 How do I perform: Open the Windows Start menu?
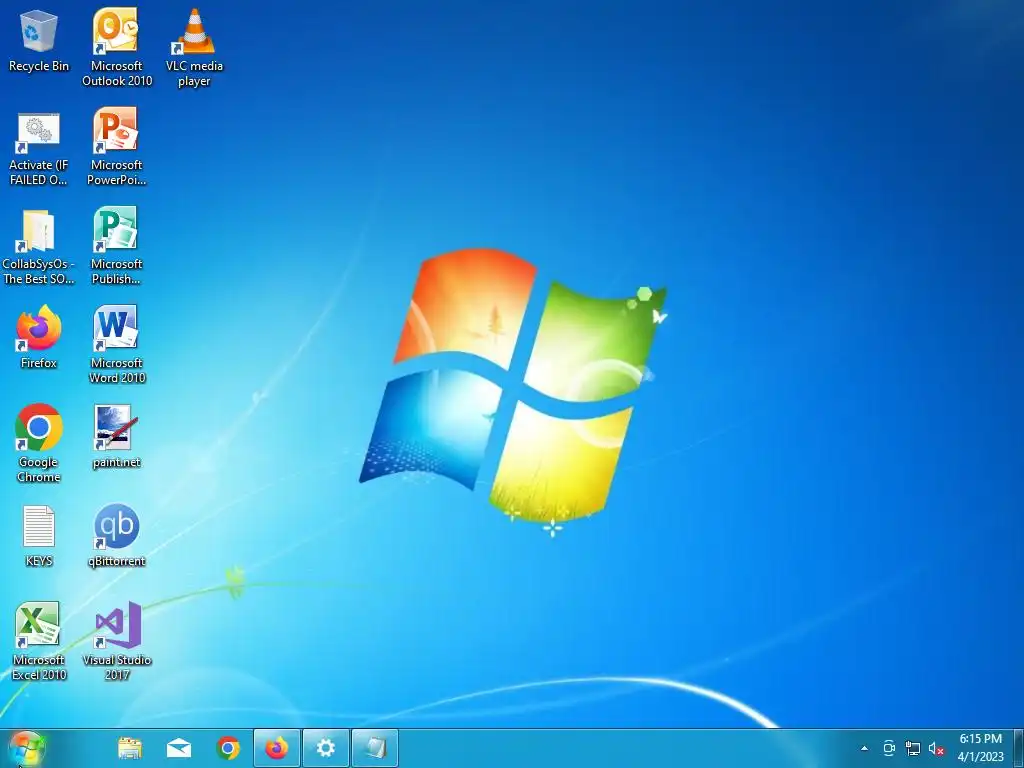27,748
